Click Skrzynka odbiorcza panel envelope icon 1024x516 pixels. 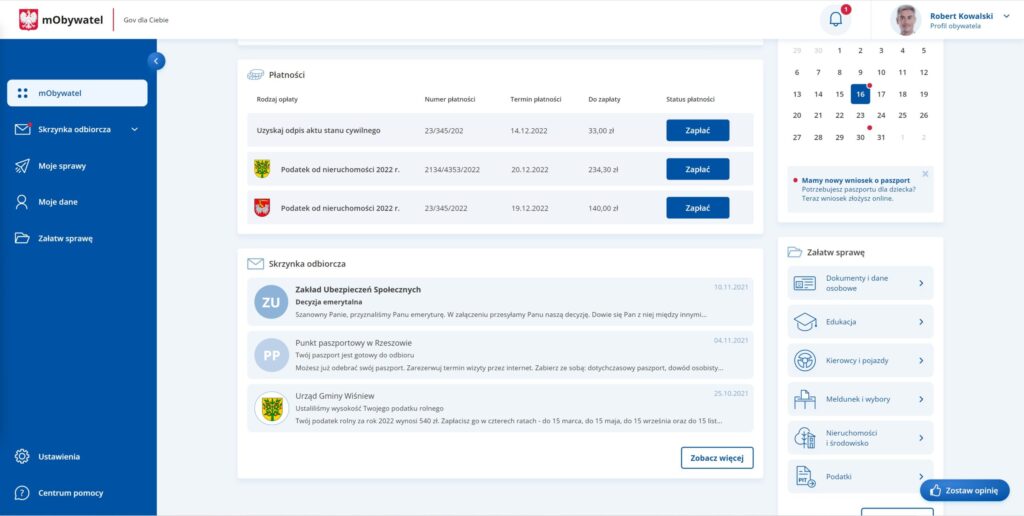tap(255, 264)
